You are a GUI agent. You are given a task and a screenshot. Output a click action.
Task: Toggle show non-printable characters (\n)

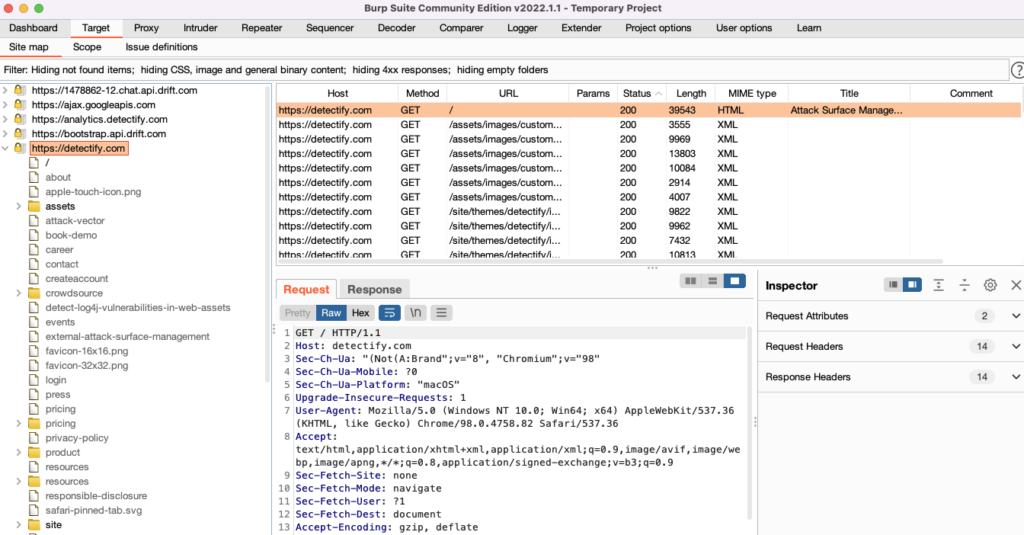(415, 313)
